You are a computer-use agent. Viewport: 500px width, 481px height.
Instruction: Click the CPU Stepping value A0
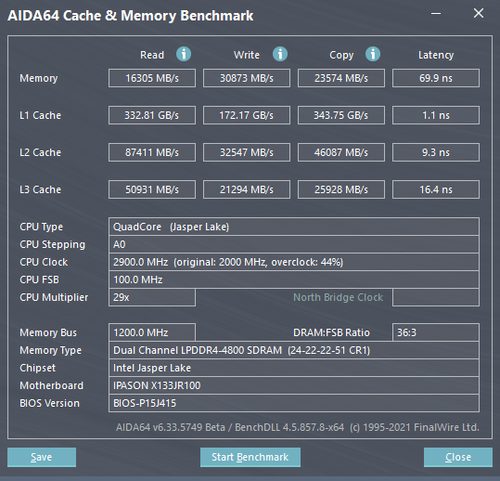pyautogui.click(x=294, y=244)
